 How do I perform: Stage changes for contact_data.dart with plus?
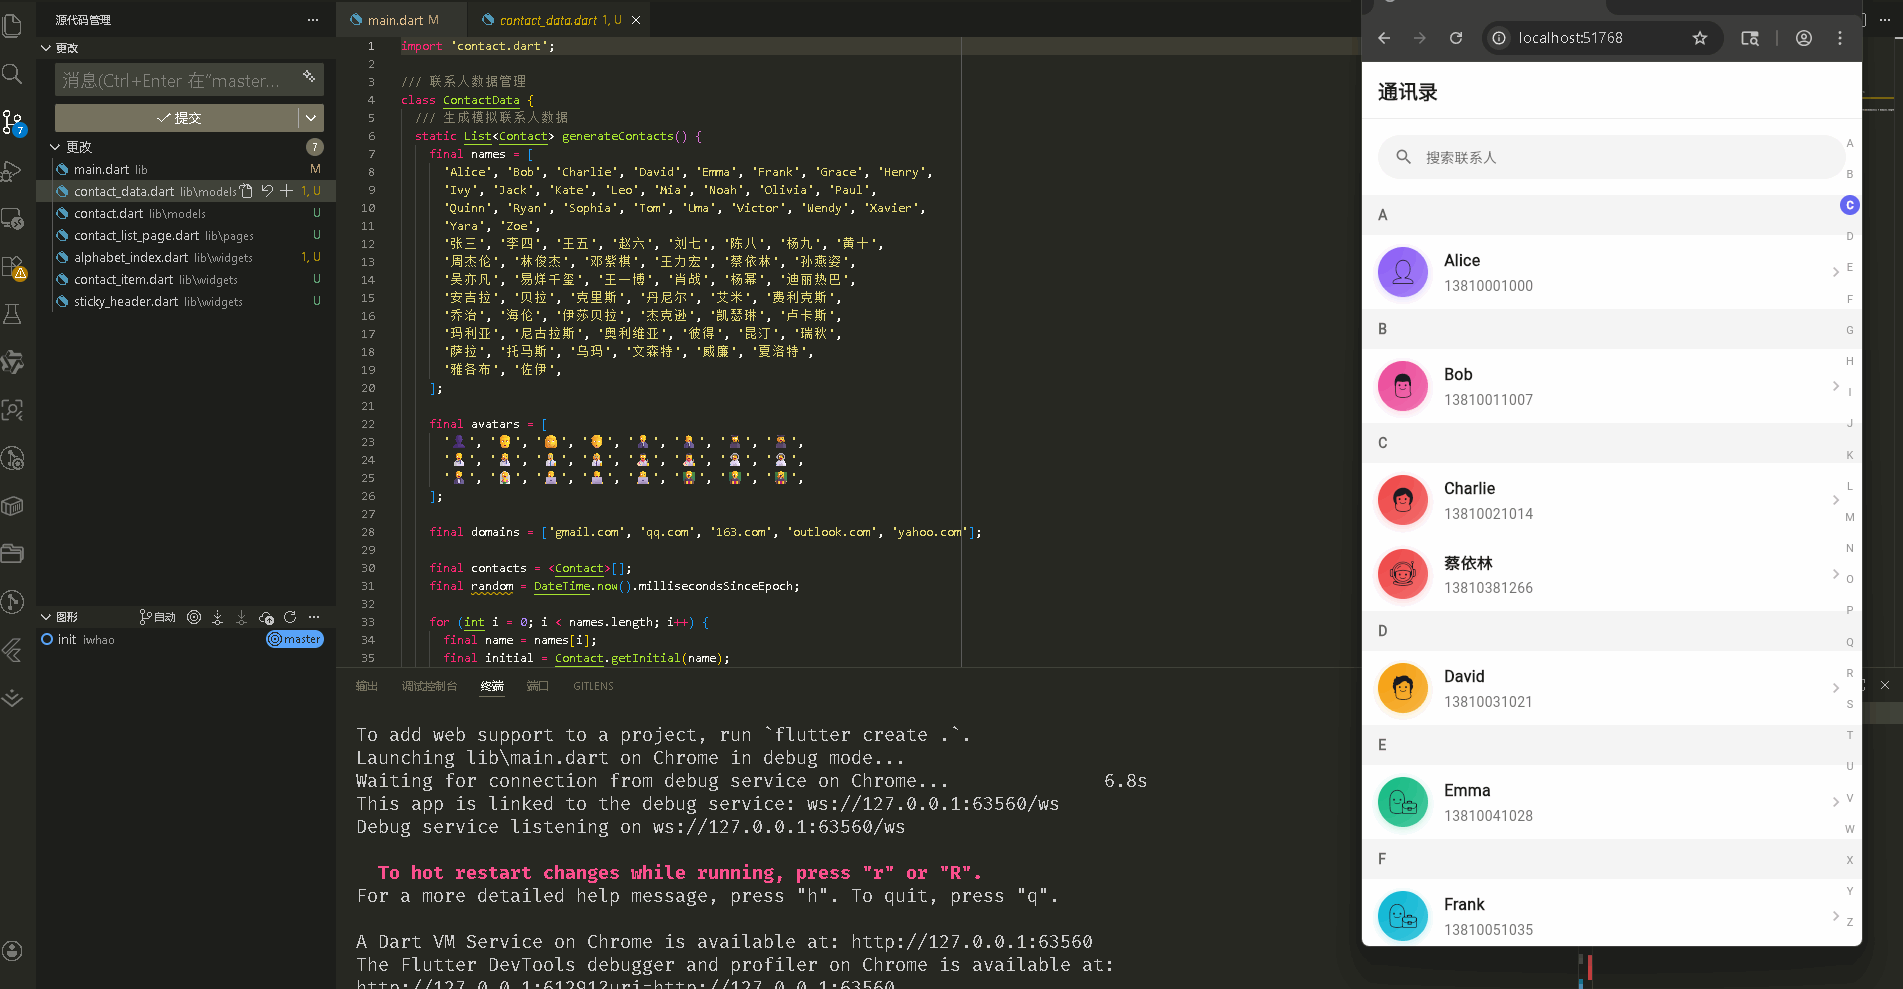pos(287,191)
